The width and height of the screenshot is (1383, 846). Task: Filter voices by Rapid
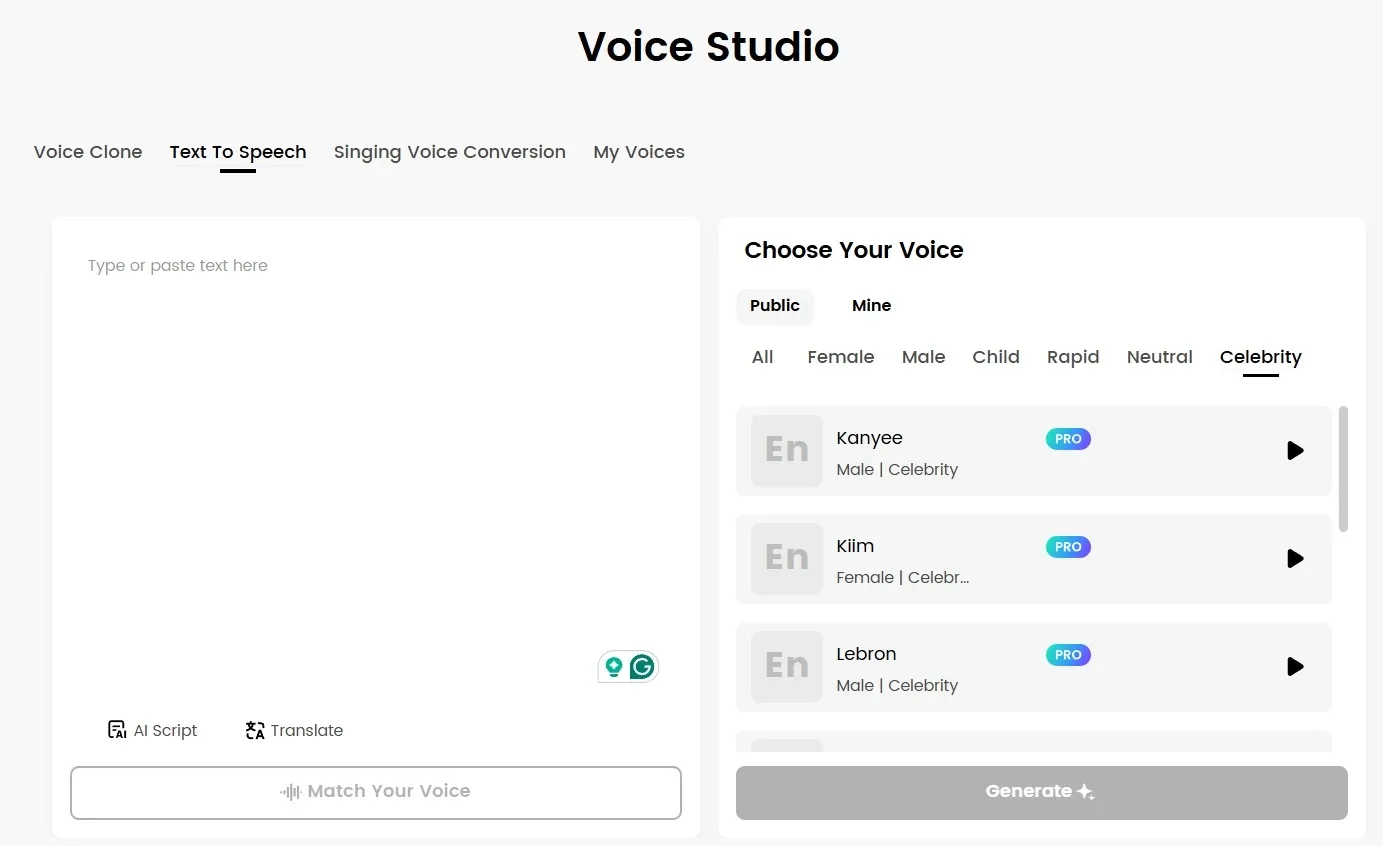click(x=1073, y=357)
